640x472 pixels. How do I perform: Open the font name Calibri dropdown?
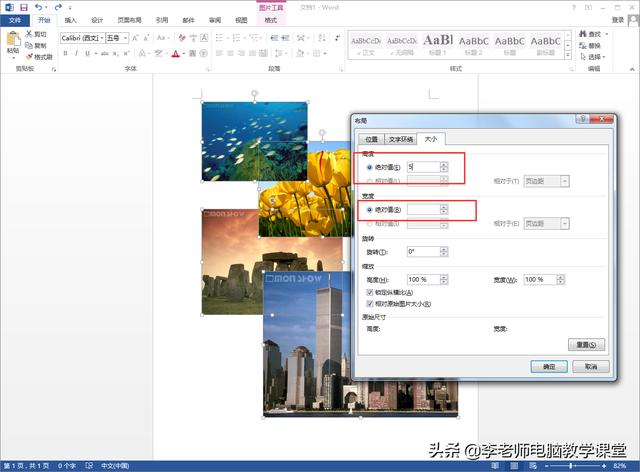pyautogui.click(x=102, y=38)
